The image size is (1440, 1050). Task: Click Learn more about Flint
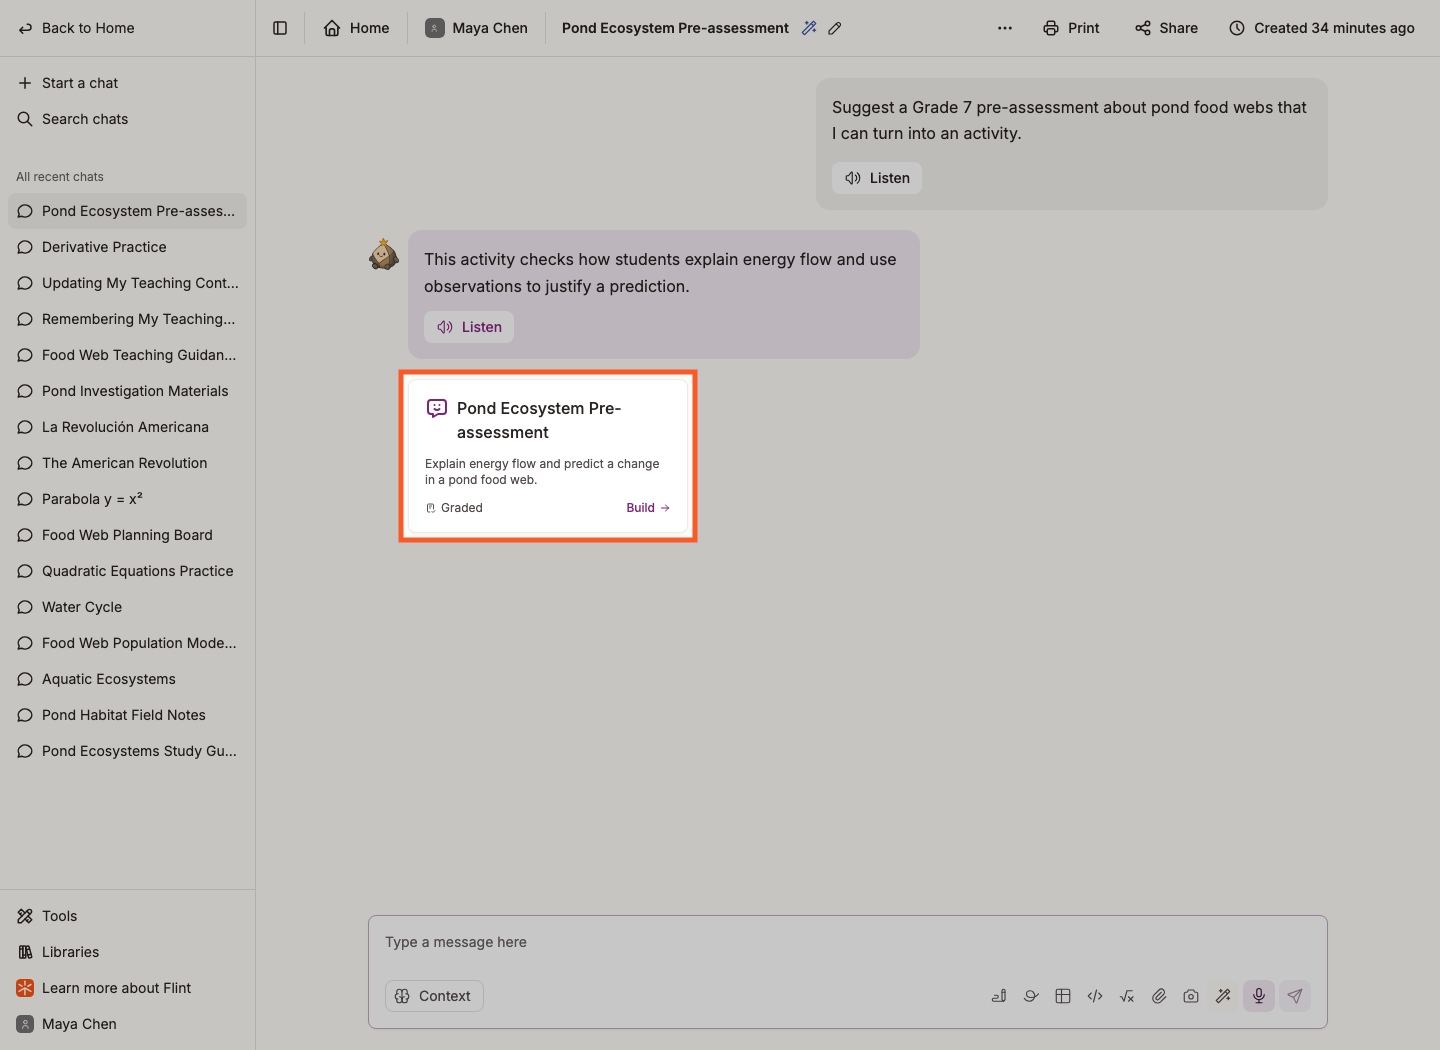[127, 988]
